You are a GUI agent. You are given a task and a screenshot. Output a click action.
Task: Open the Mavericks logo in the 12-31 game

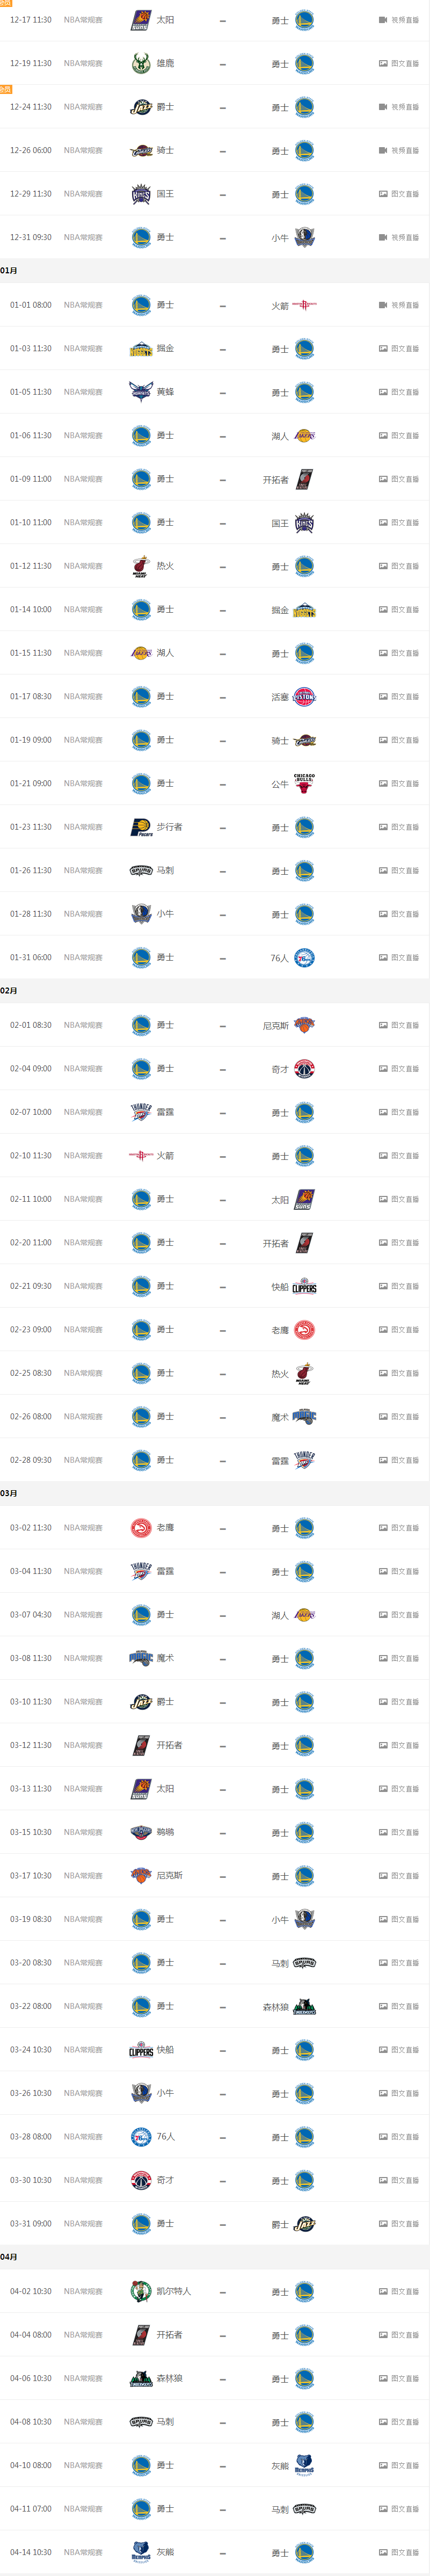click(304, 238)
